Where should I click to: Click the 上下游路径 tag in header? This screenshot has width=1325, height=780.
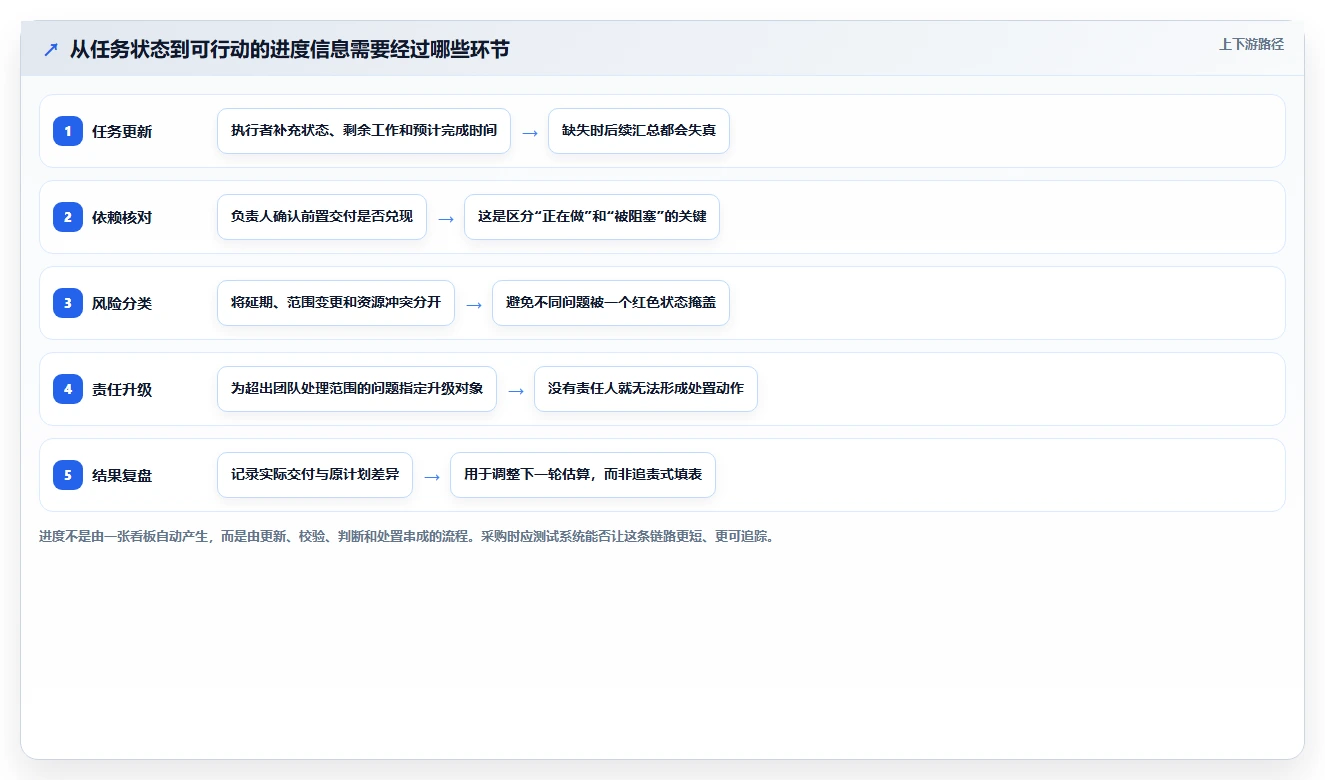[x=1251, y=44]
